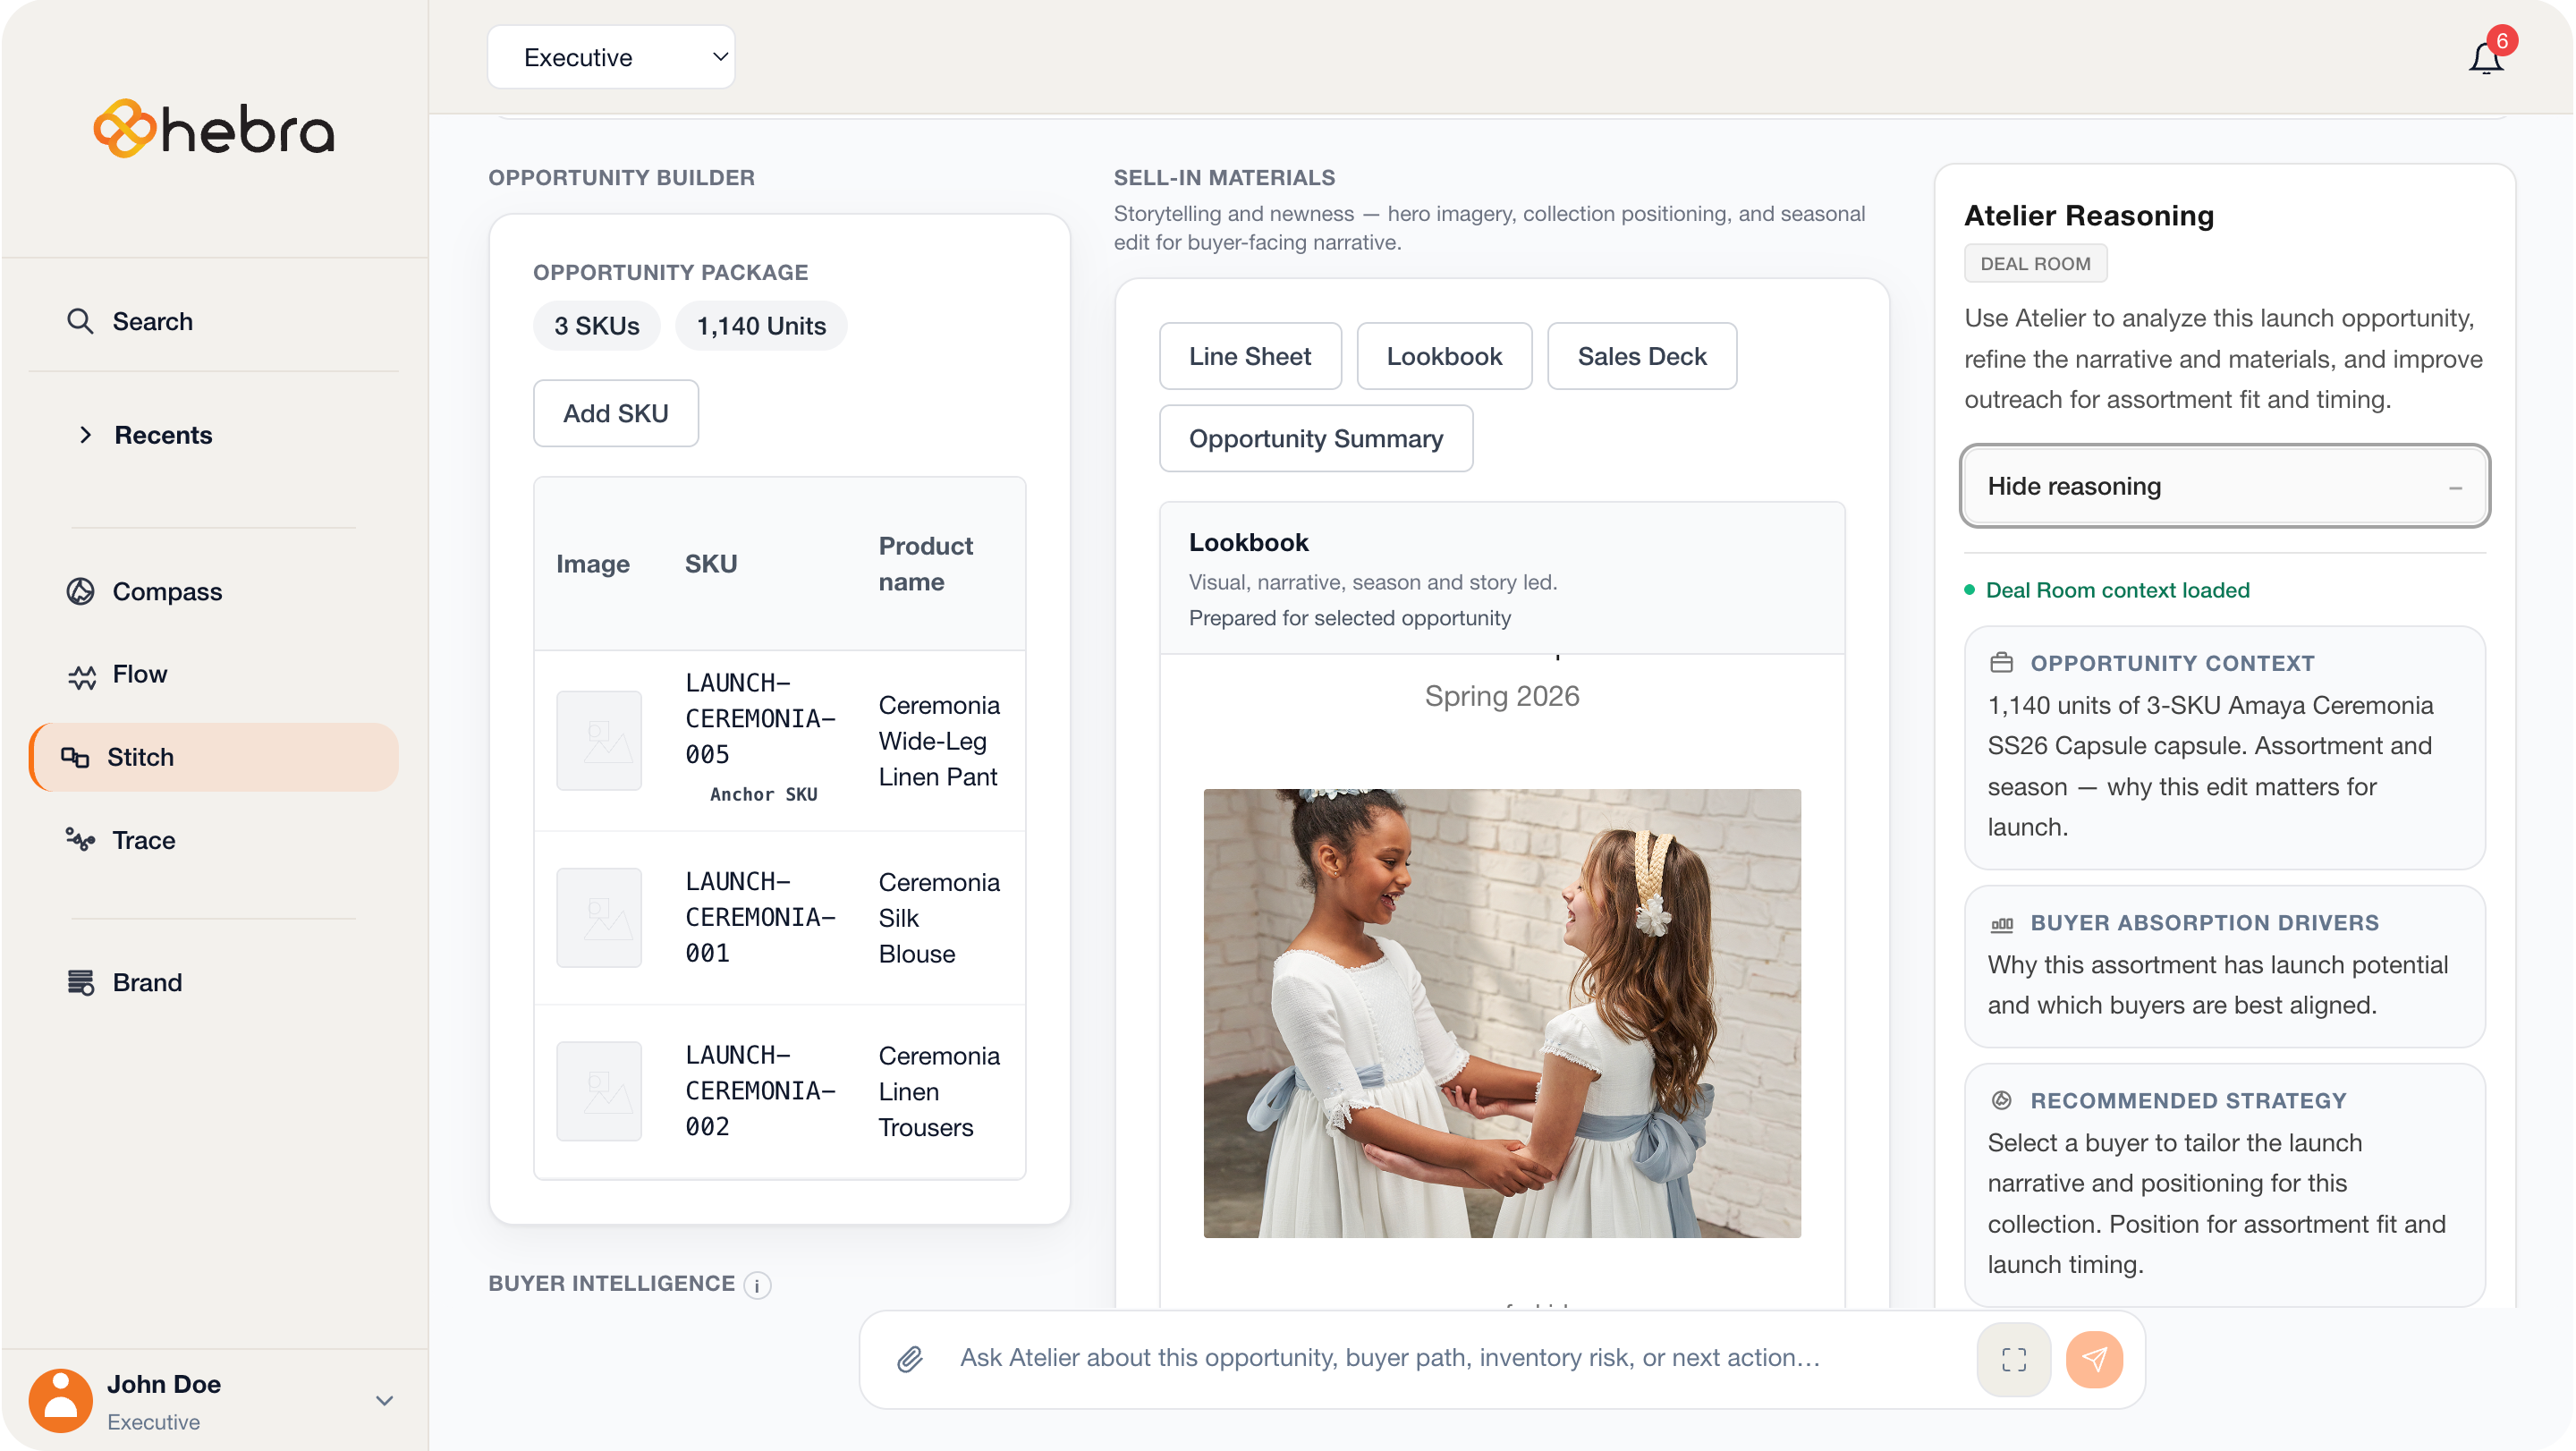Expand the Recents list
2576x1451 pixels.
coord(163,435)
